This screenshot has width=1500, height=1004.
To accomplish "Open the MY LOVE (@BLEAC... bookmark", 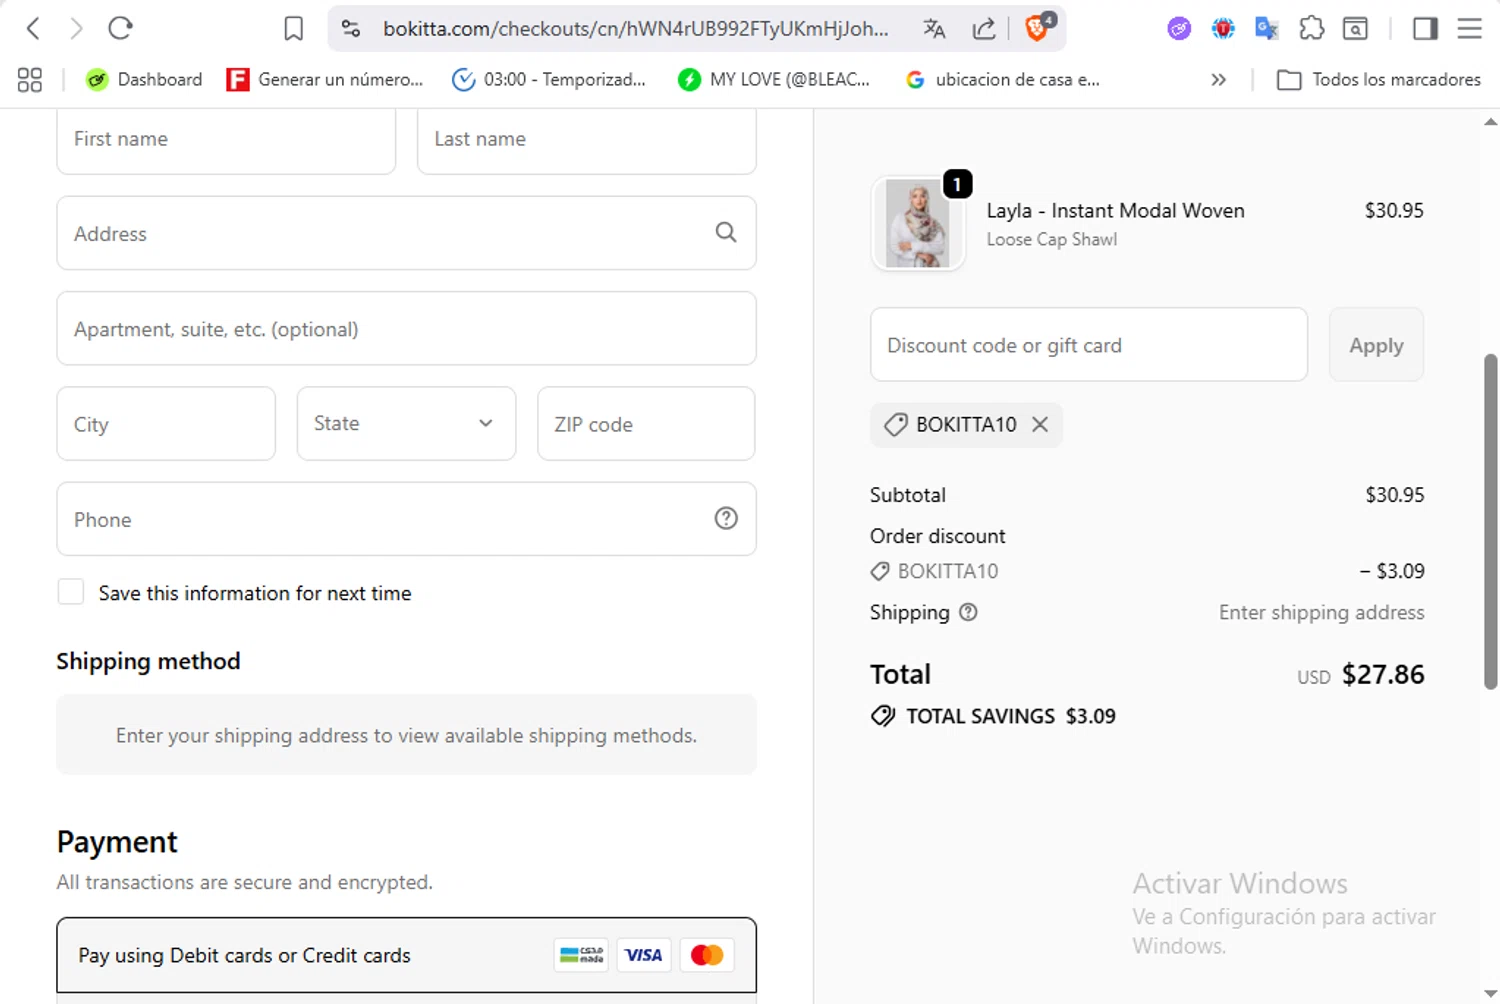I will coord(773,80).
